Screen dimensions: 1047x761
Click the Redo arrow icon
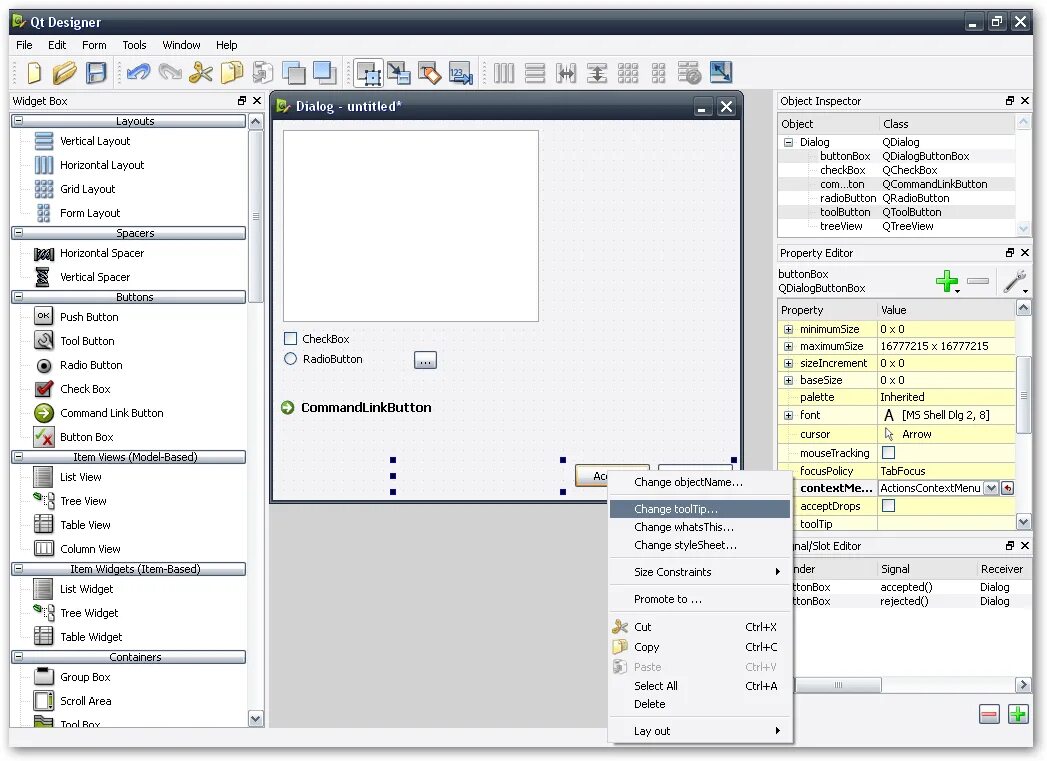170,72
